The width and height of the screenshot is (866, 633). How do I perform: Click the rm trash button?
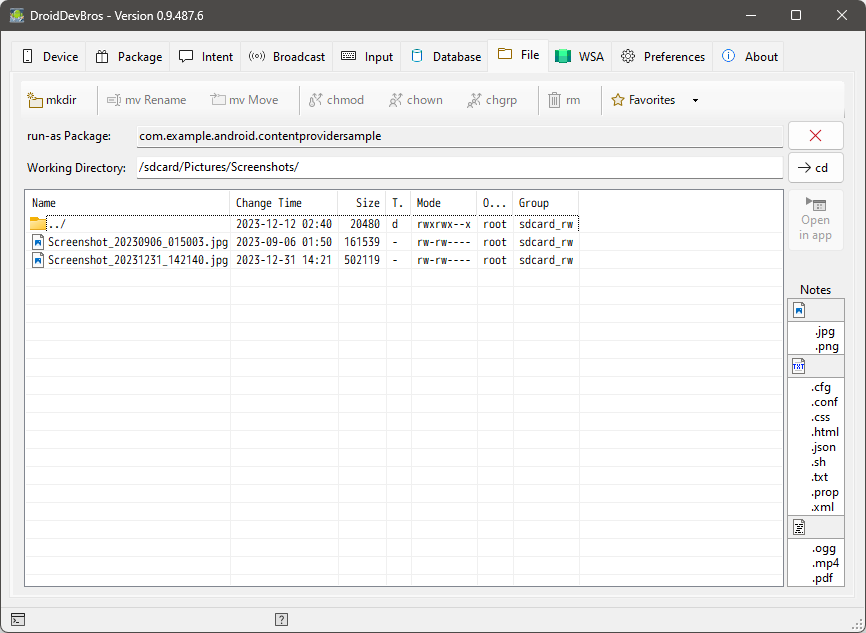tap(564, 100)
